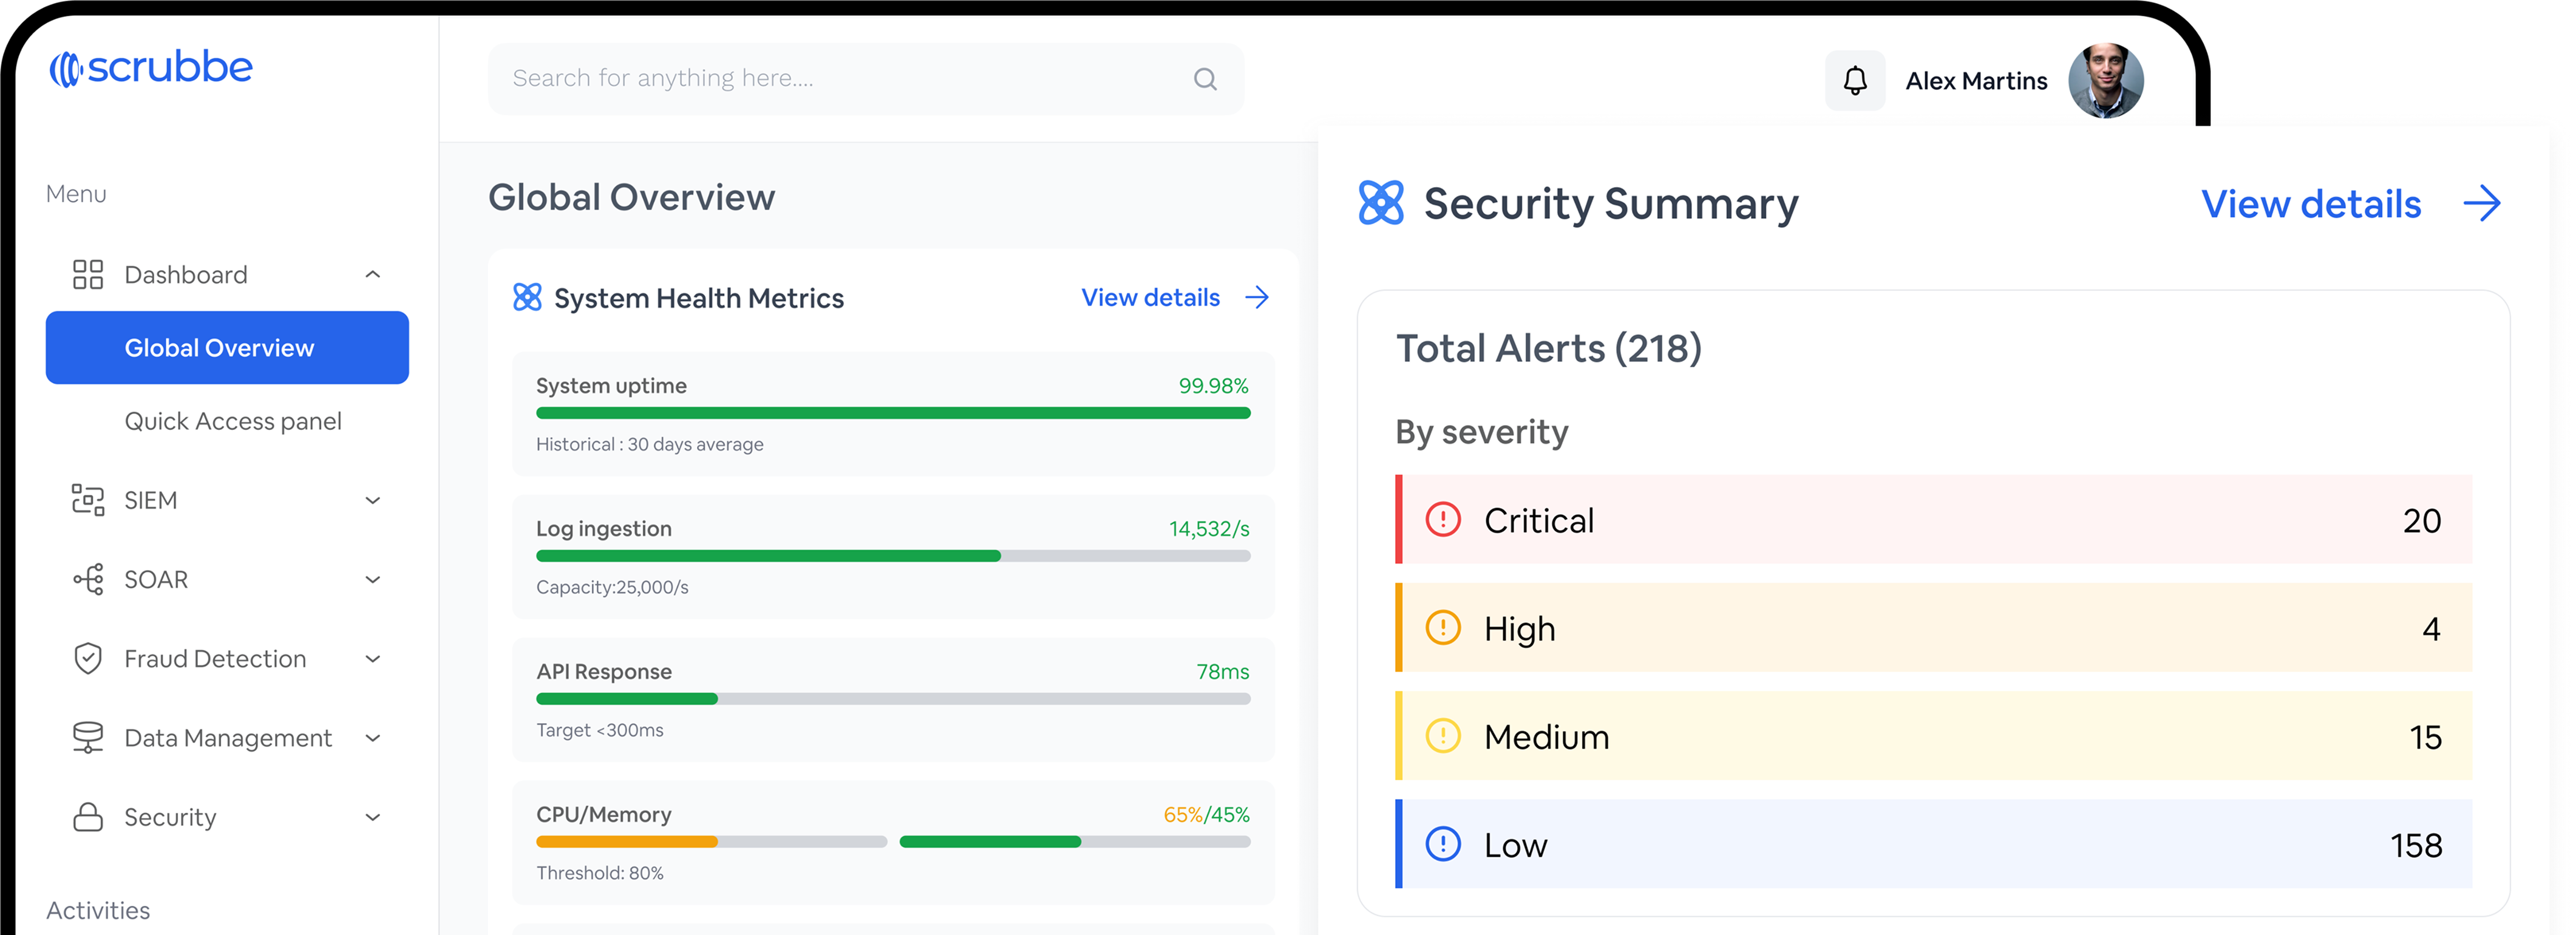Click the Security Summary atom icon
The height and width of the screenshot is (935, 2576).
coord(1381,203)
